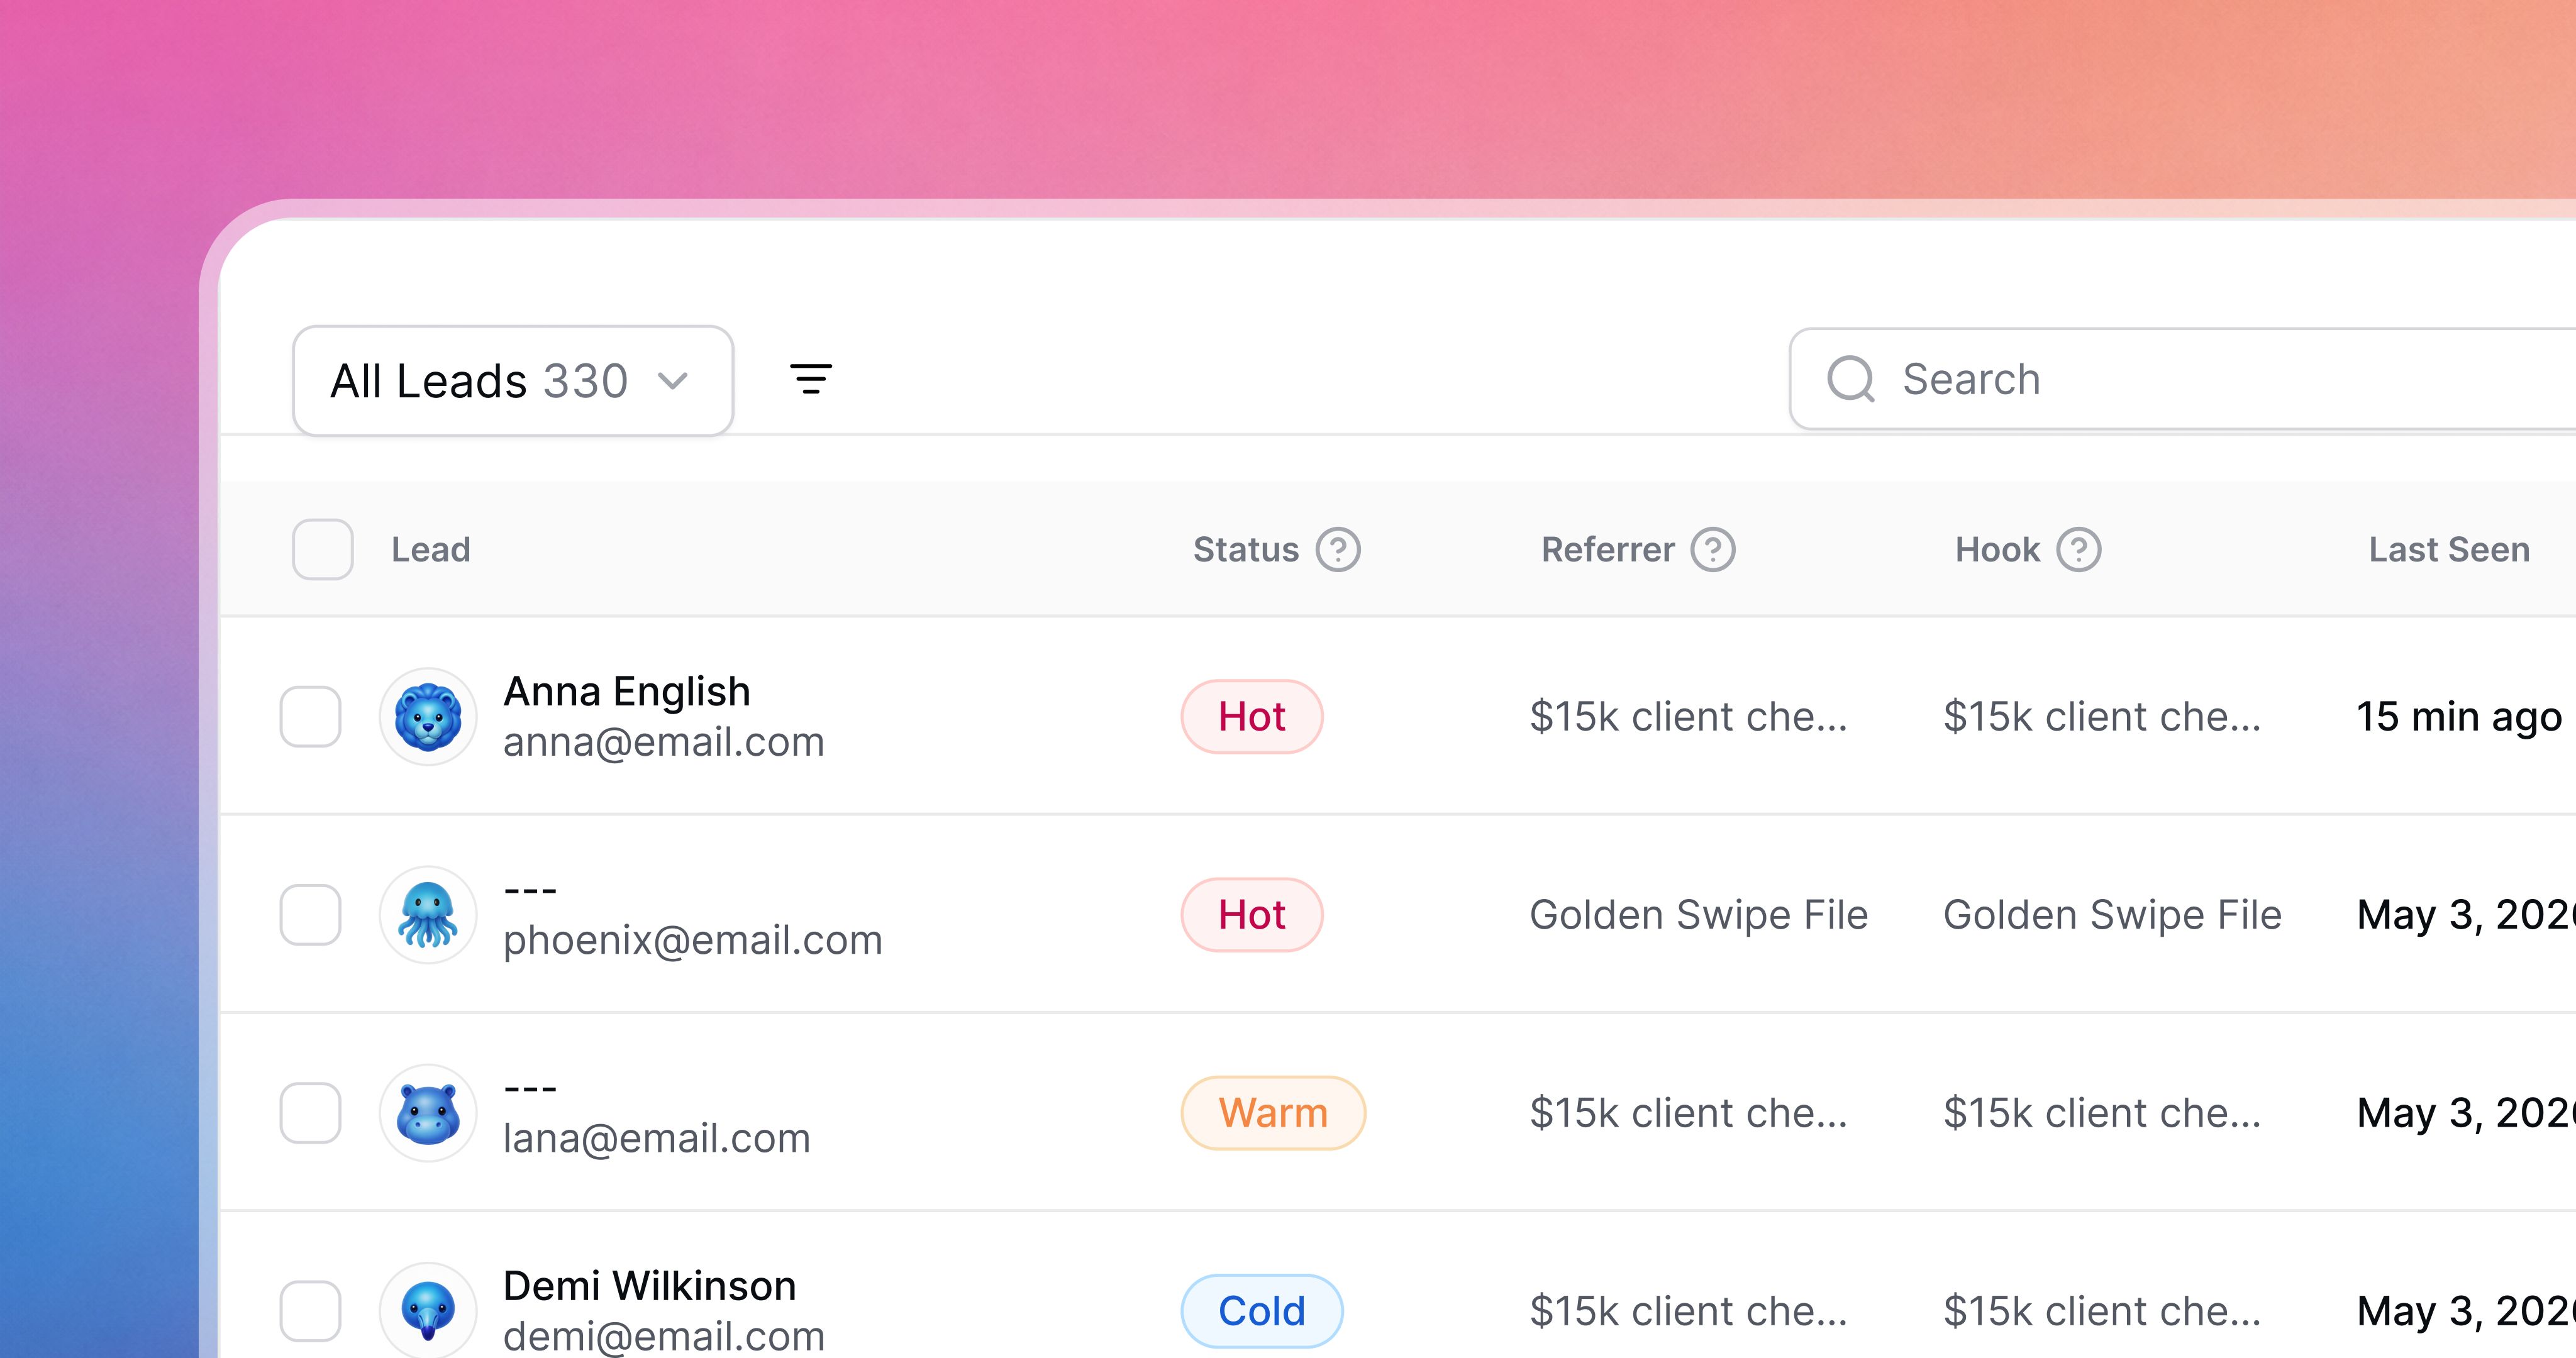The image size is (2576, 1358).
Task: Open the jellyfish avatar for phoenix@email.com
Action: click(x=428, y=914)
